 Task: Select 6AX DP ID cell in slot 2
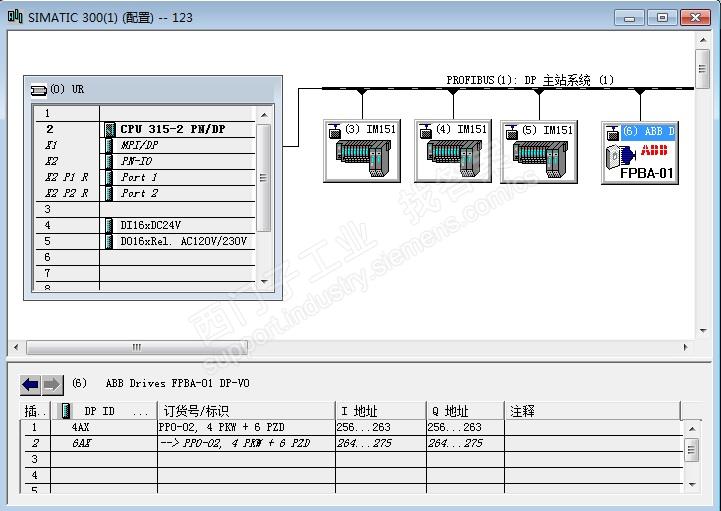pyautogui.click(x=104, y=443)
